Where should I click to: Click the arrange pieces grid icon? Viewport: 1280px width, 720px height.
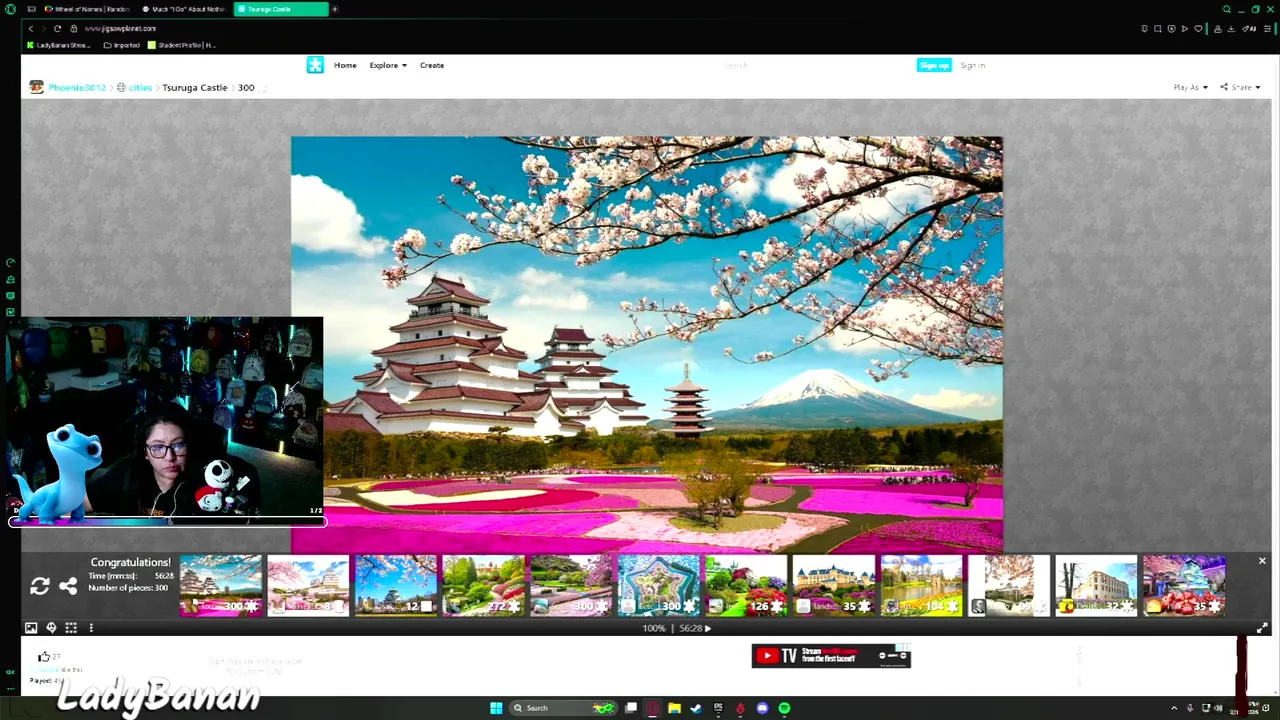[71, 628]
